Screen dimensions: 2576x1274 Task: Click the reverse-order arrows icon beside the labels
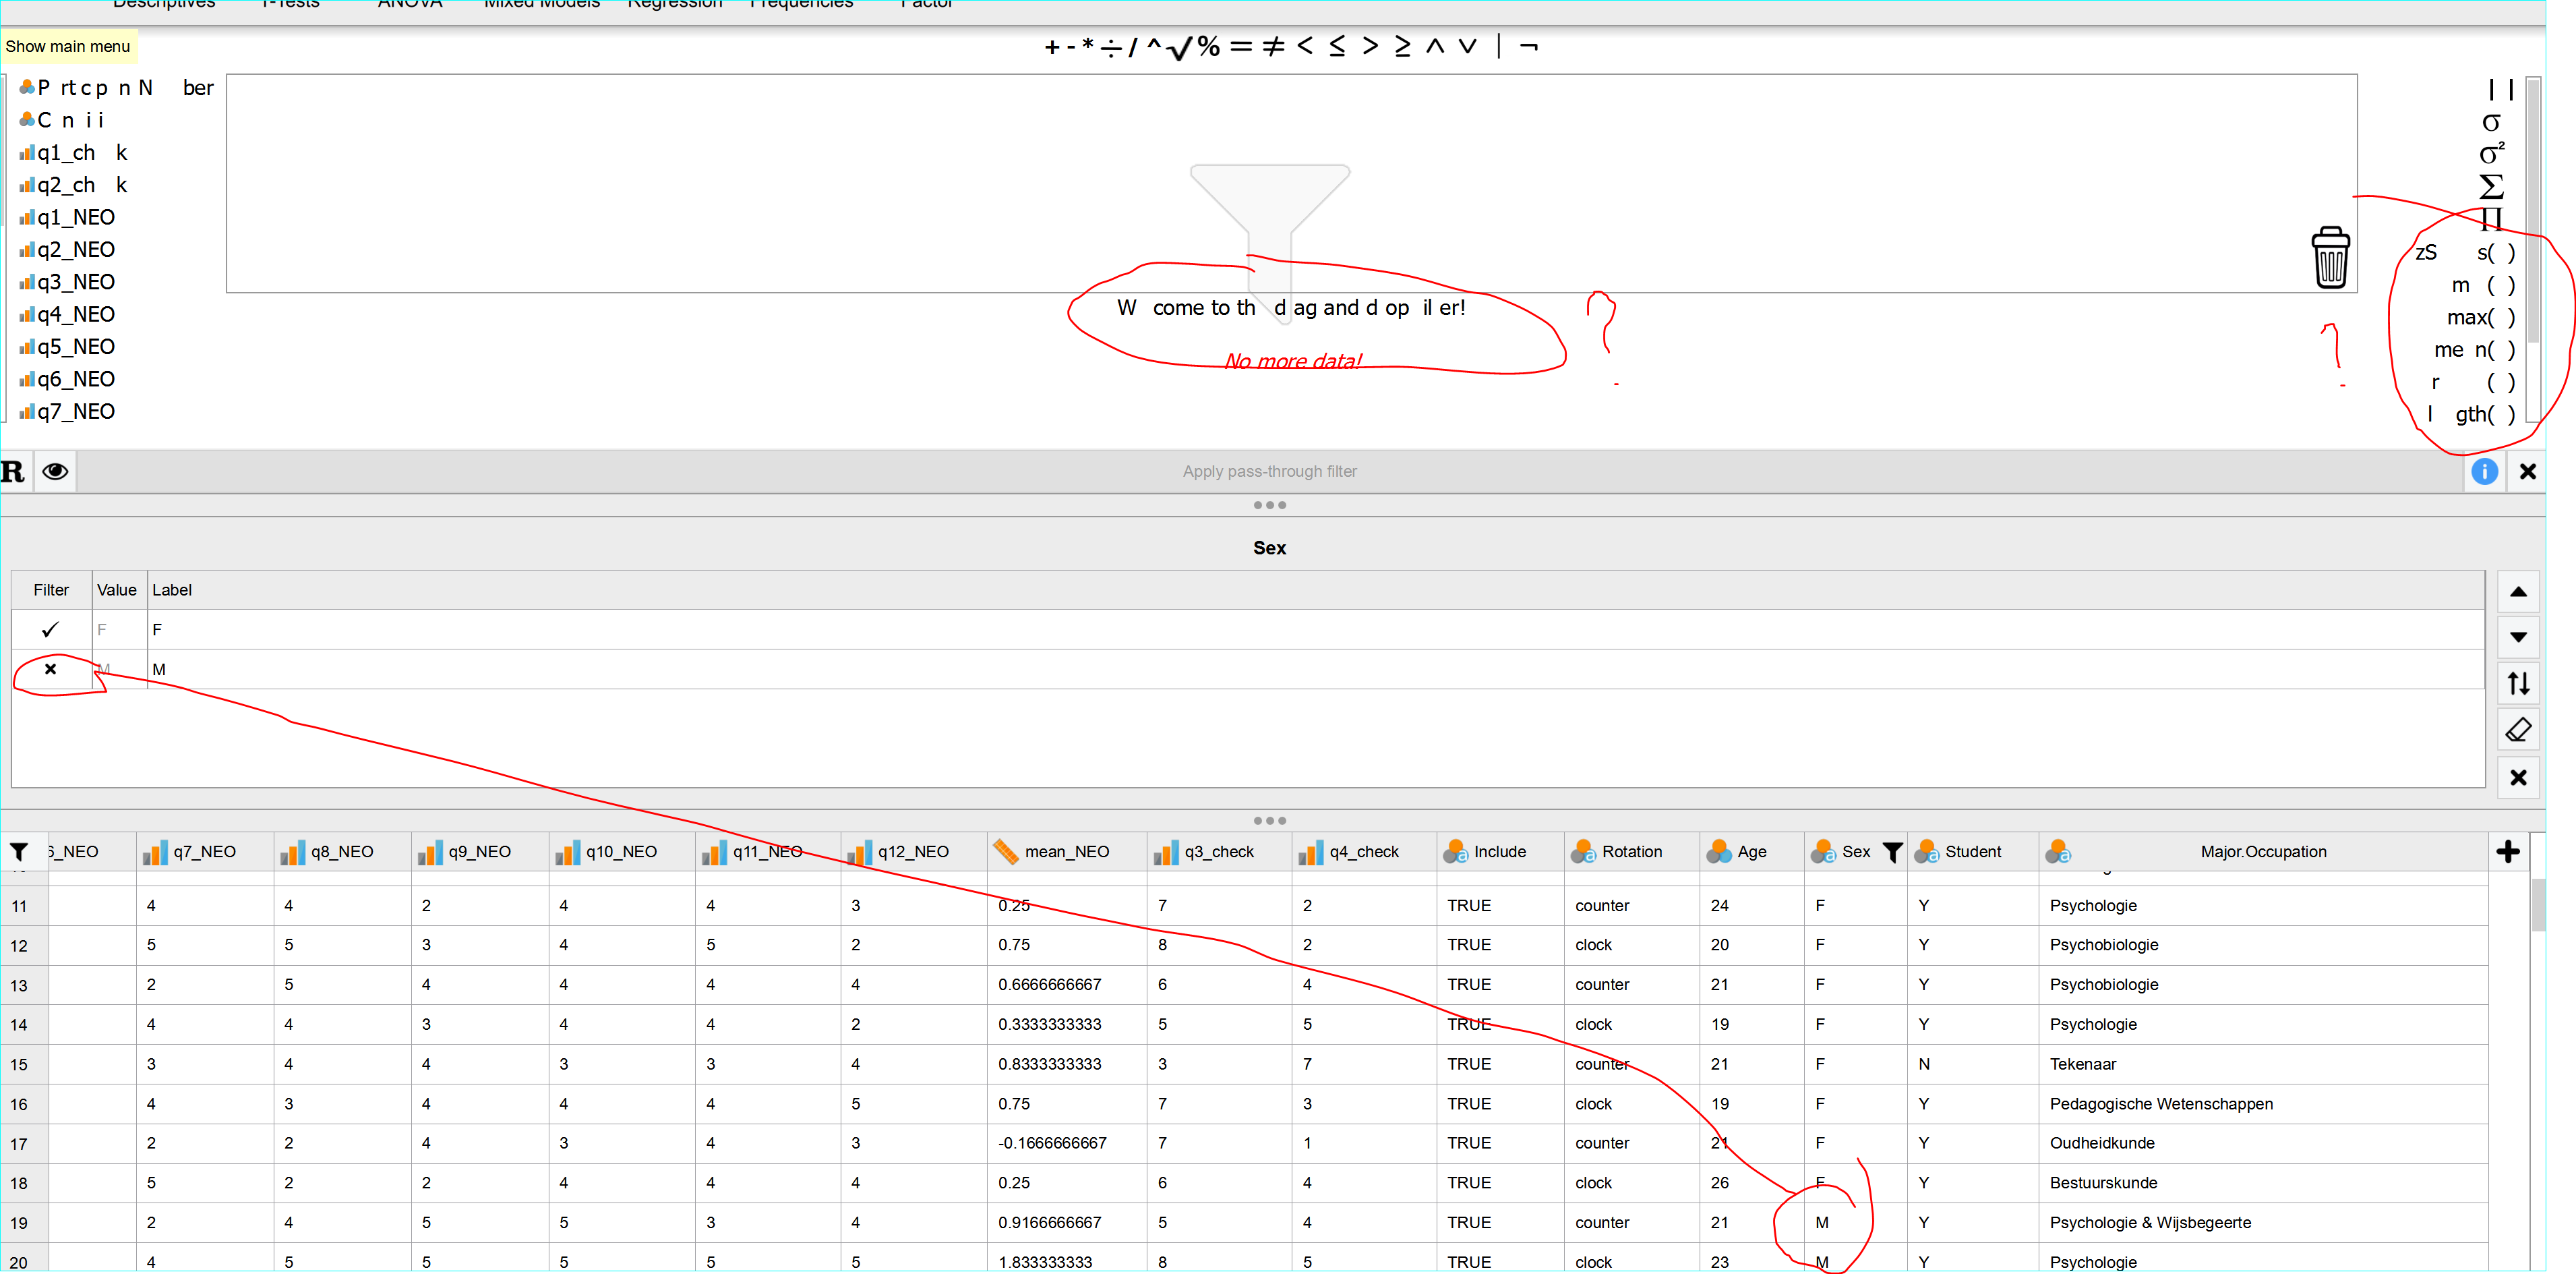click(2519, 683)
